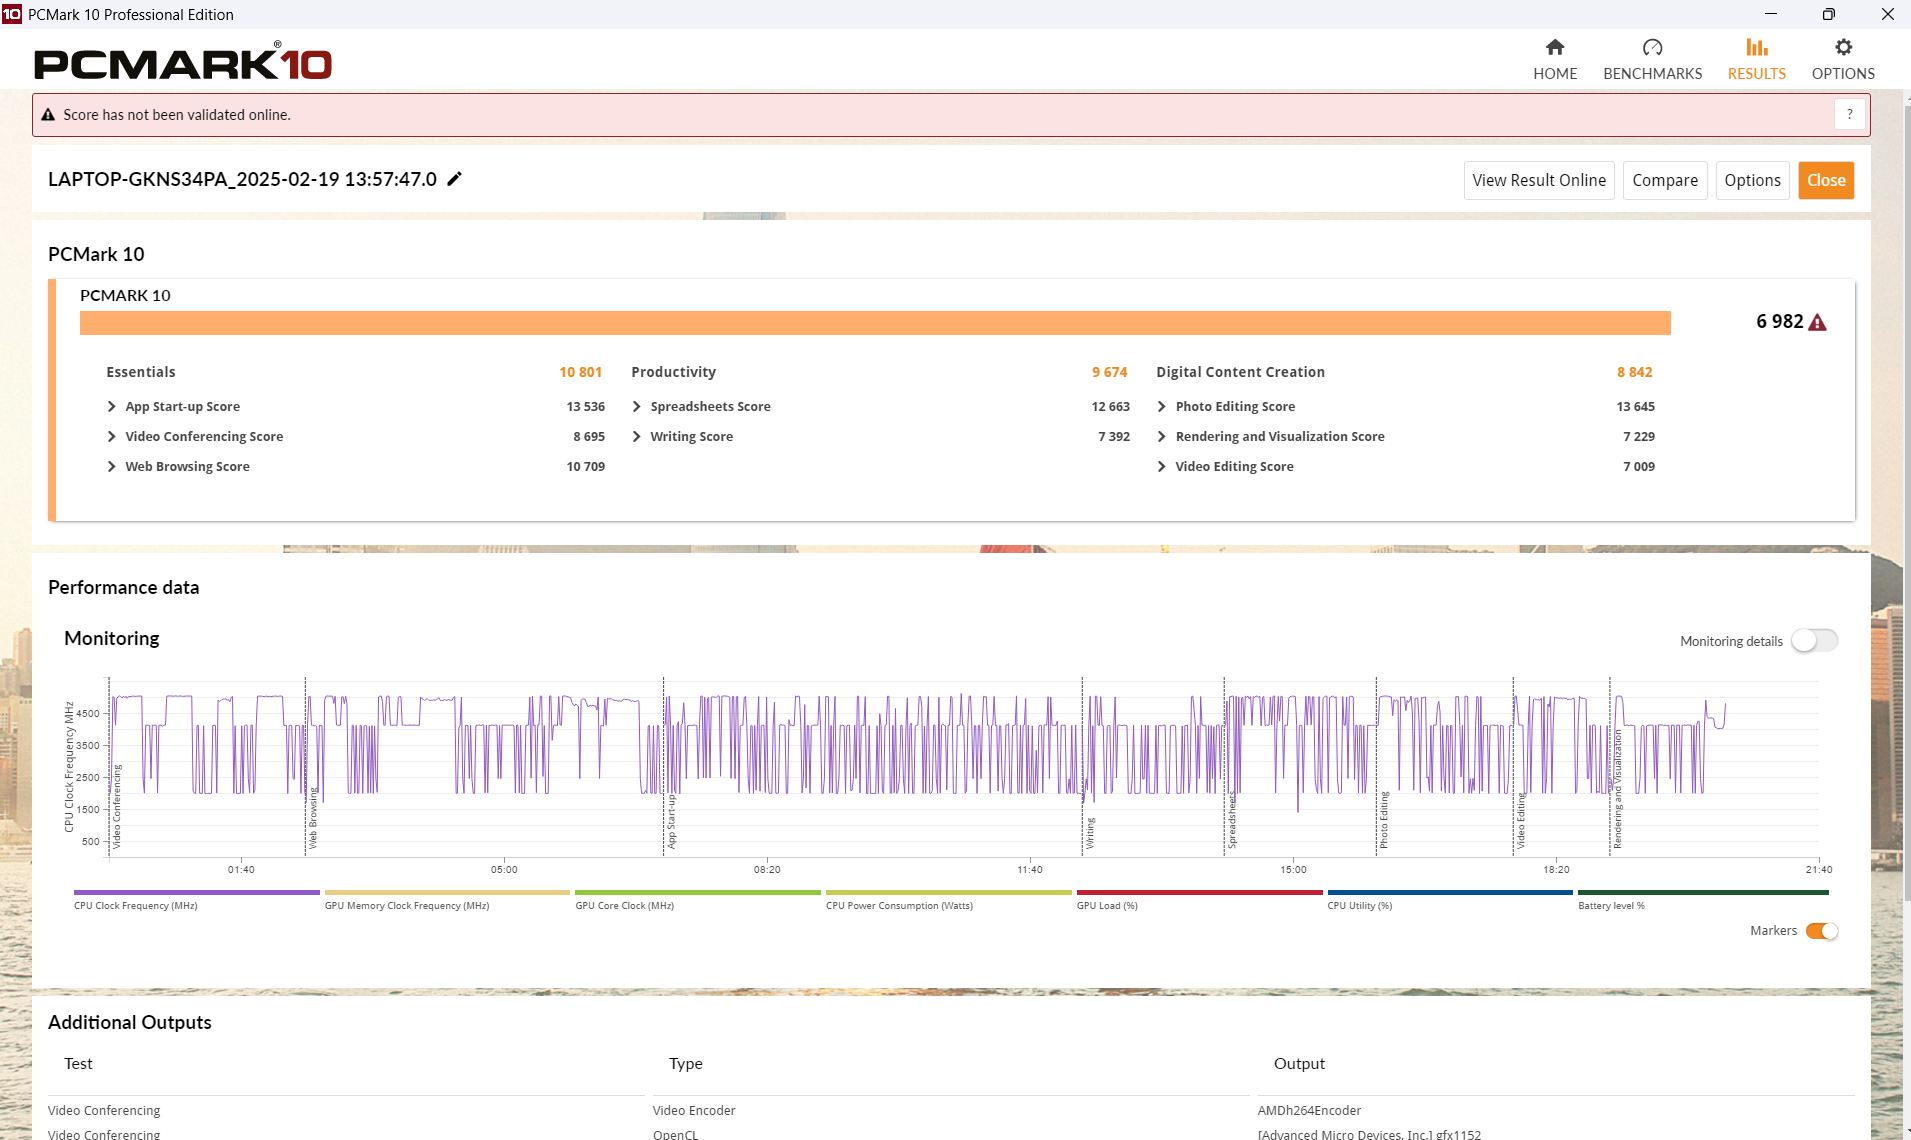Expand Video Conferencing Score details
The width and height of the screenshot is (1911, 1140).
tap(111, 437)
